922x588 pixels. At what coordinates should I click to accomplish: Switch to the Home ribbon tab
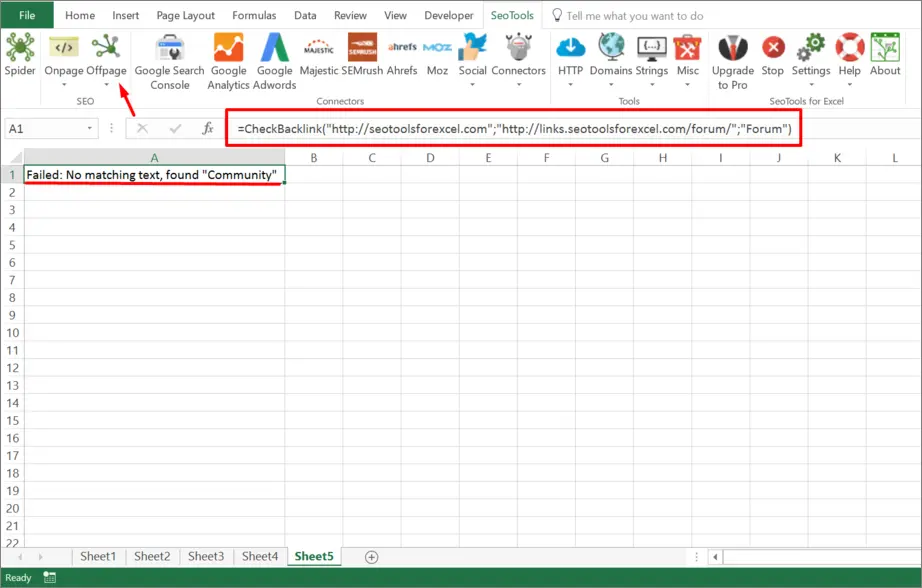(80, 15)
